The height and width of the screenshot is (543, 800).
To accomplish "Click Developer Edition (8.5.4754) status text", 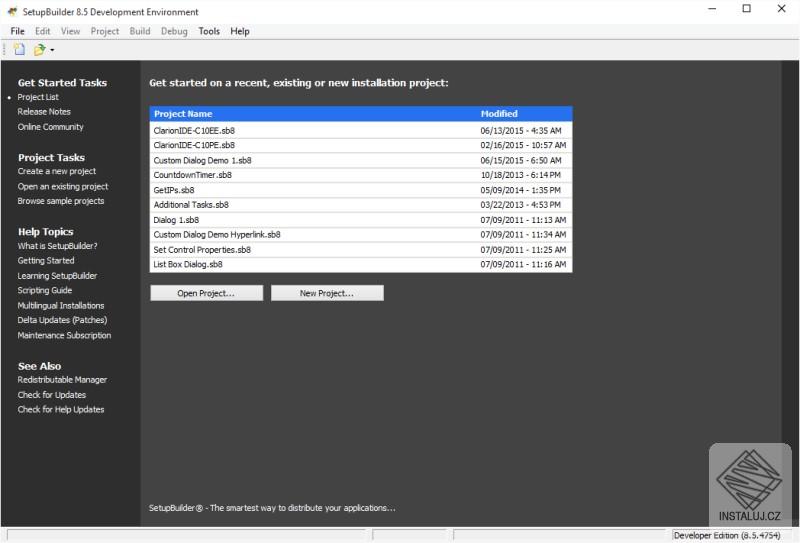I will (727, 535).
